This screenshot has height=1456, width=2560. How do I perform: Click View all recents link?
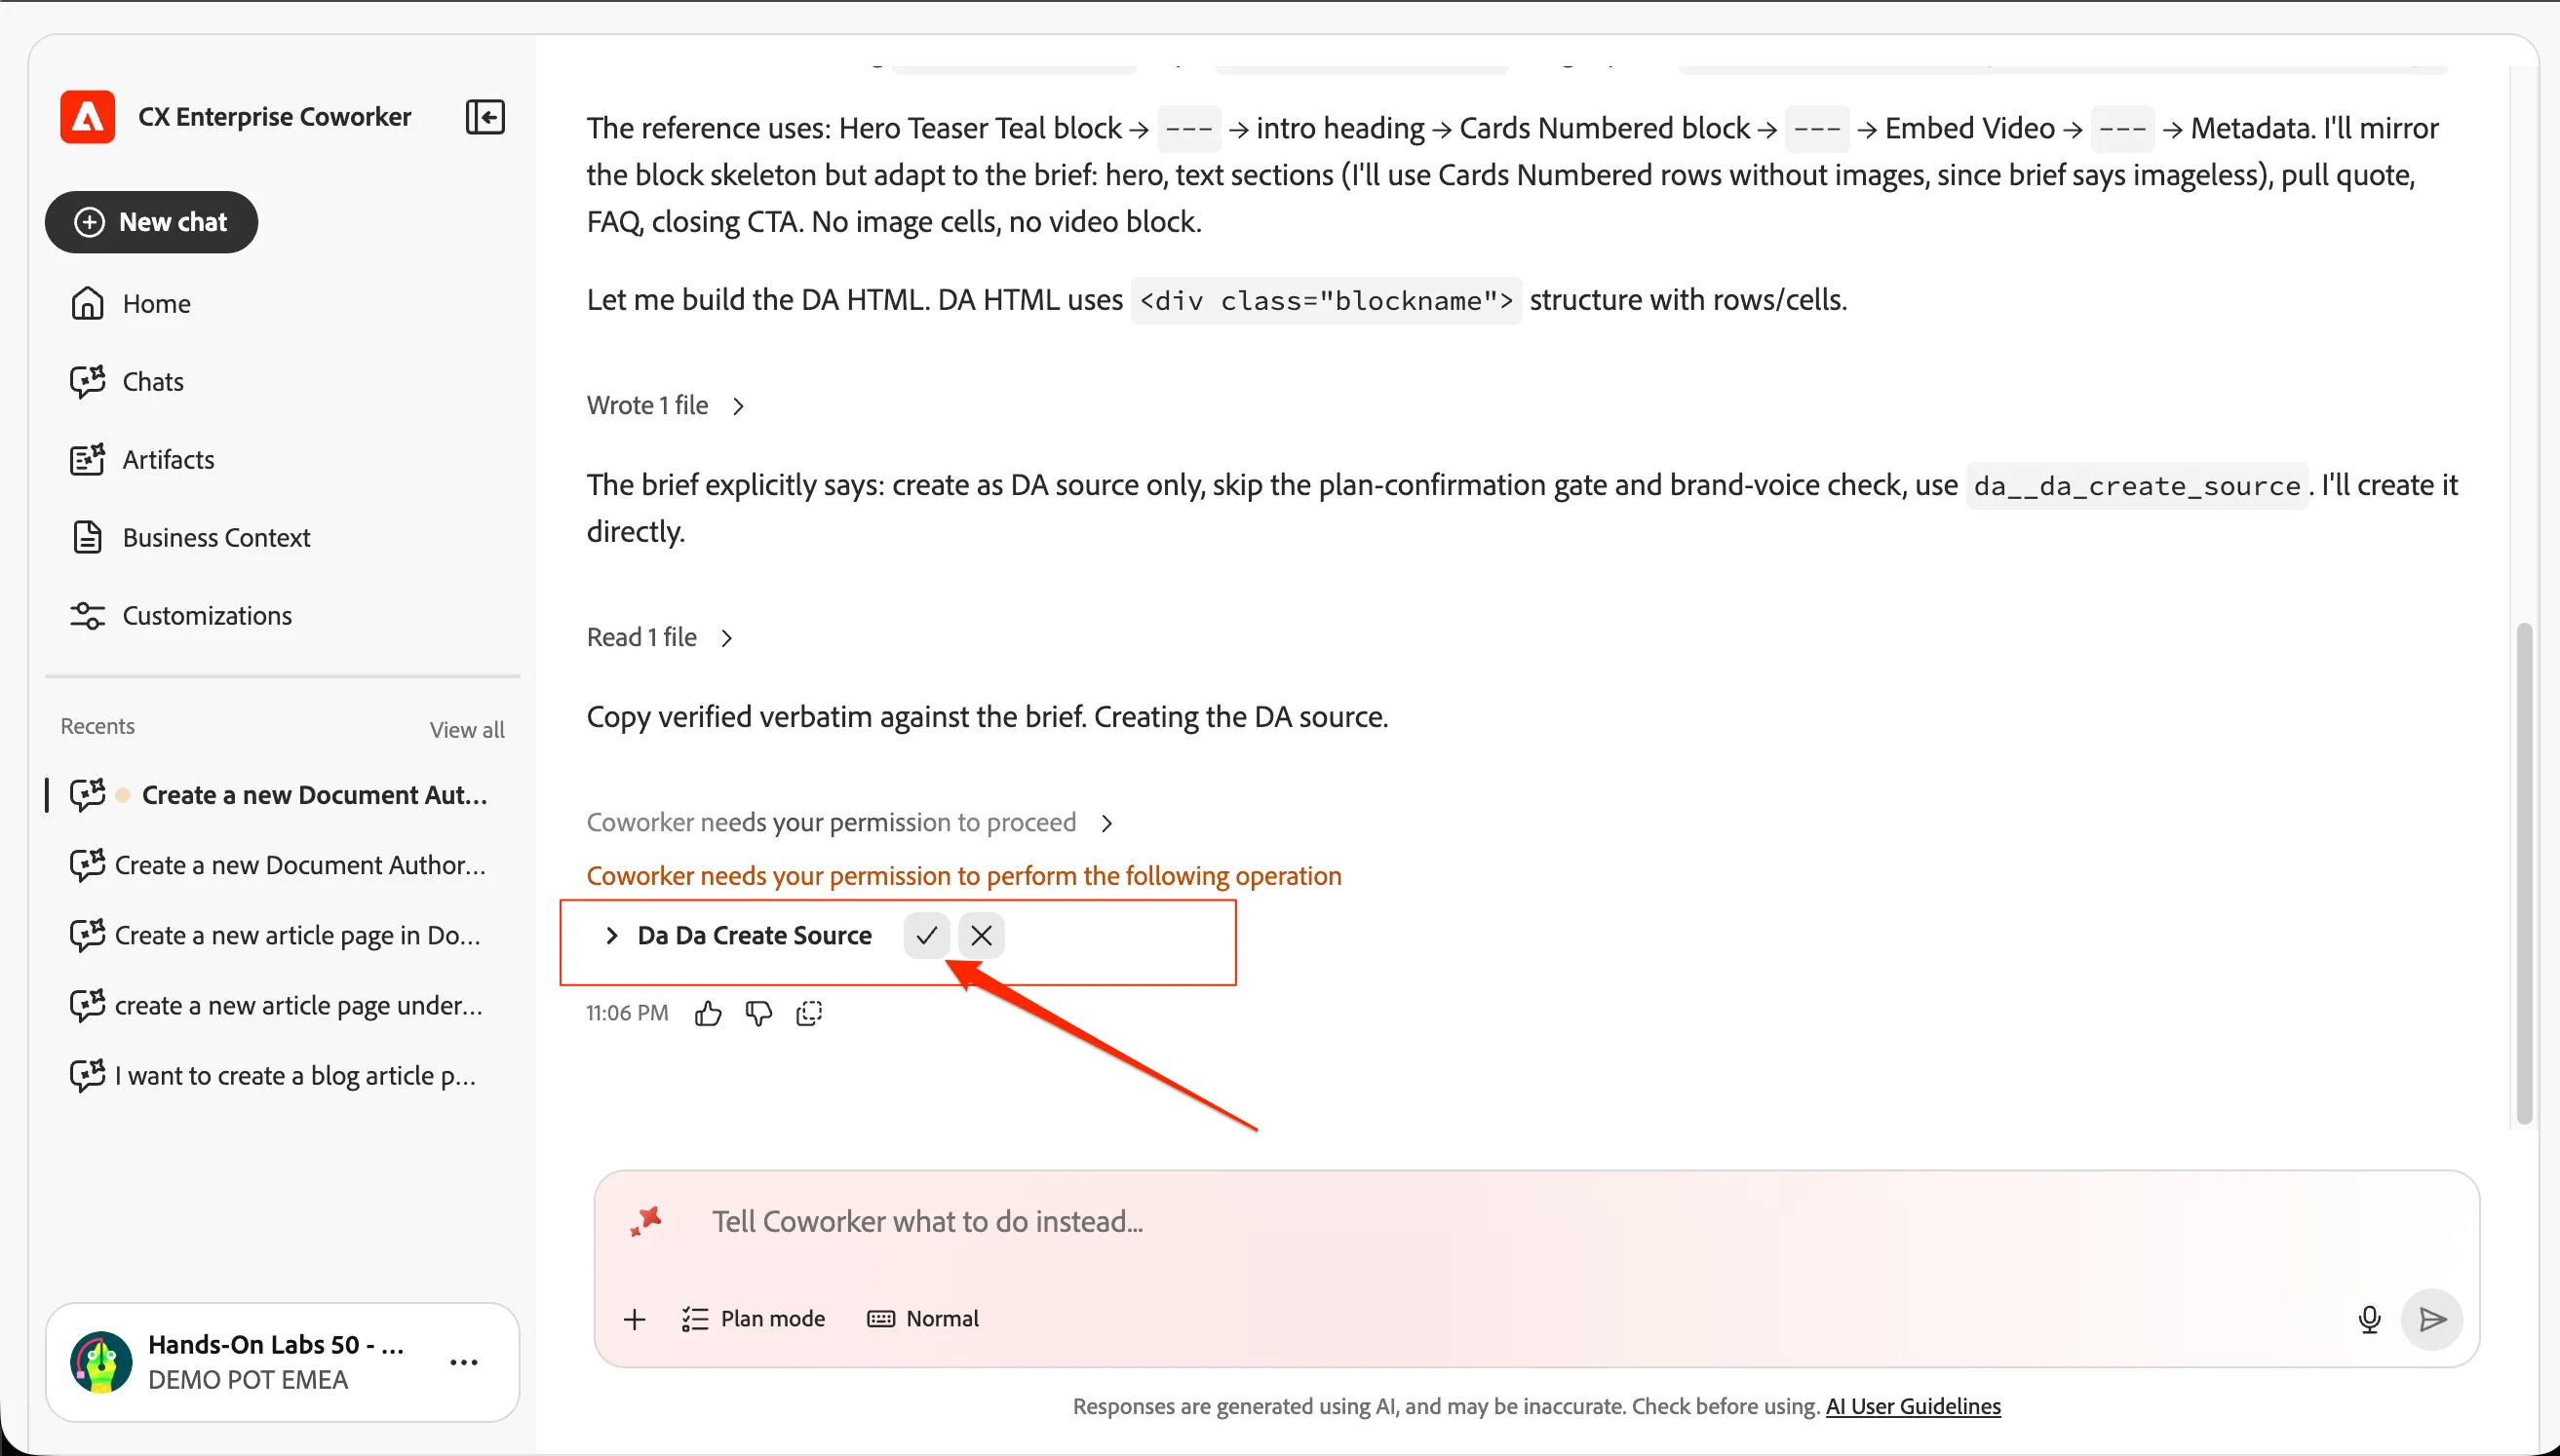point(467,729)
